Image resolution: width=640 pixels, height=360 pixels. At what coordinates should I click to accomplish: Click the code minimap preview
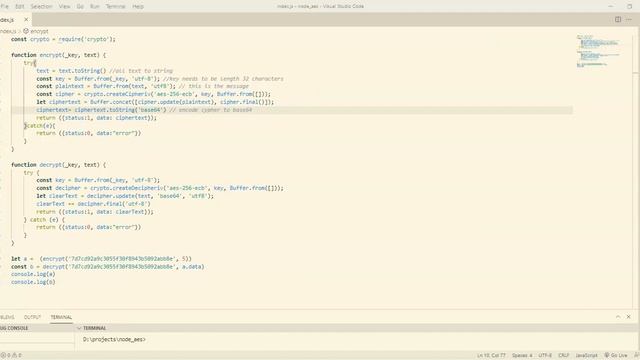click(x=598, y=51)
